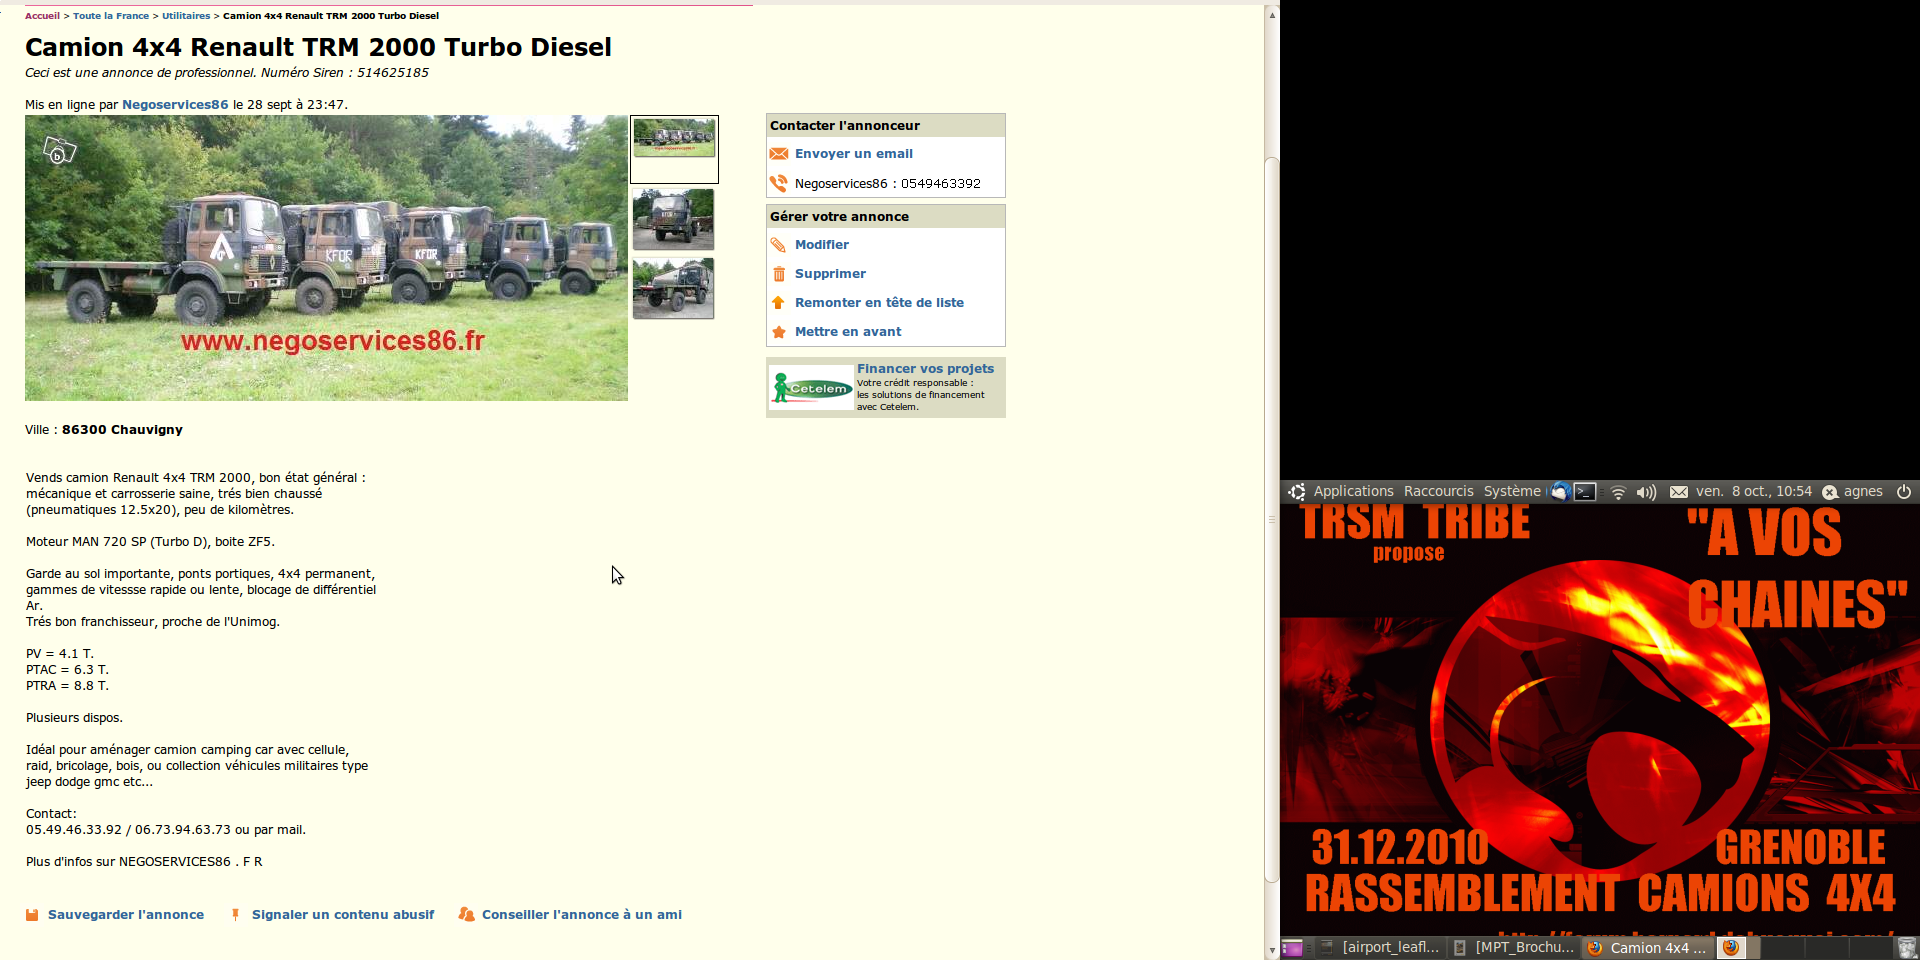Click the Wi-Fi network indicator
The image size is (1920, 960).
(1618, 492)
